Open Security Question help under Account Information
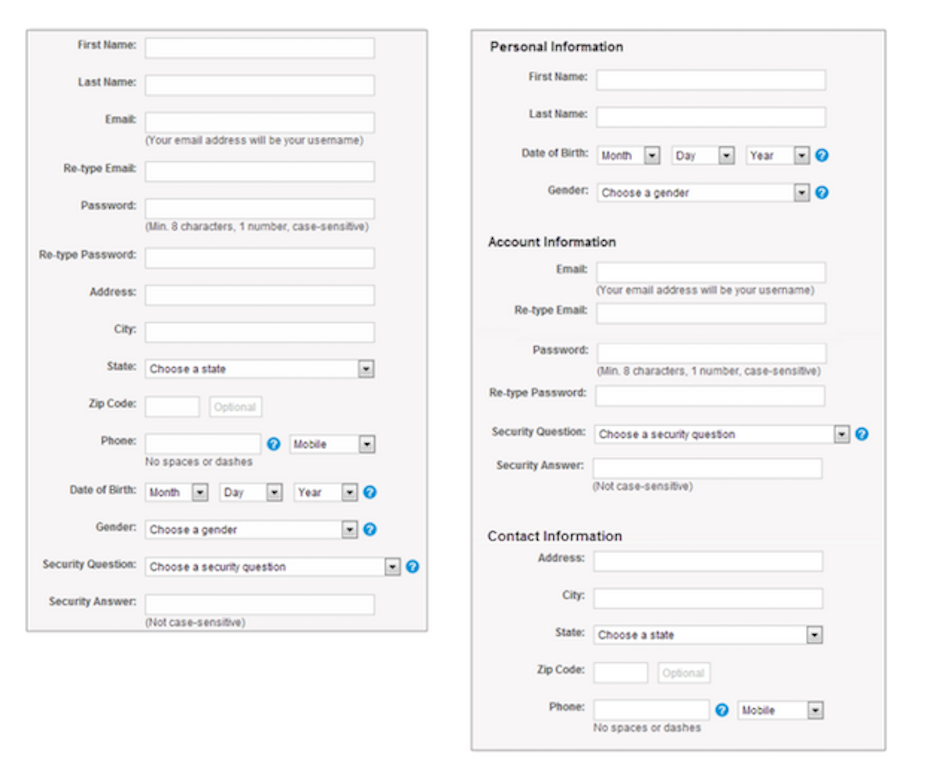This screenshot has width=930, height=766. pyautogui.click(x=862, y=434)
